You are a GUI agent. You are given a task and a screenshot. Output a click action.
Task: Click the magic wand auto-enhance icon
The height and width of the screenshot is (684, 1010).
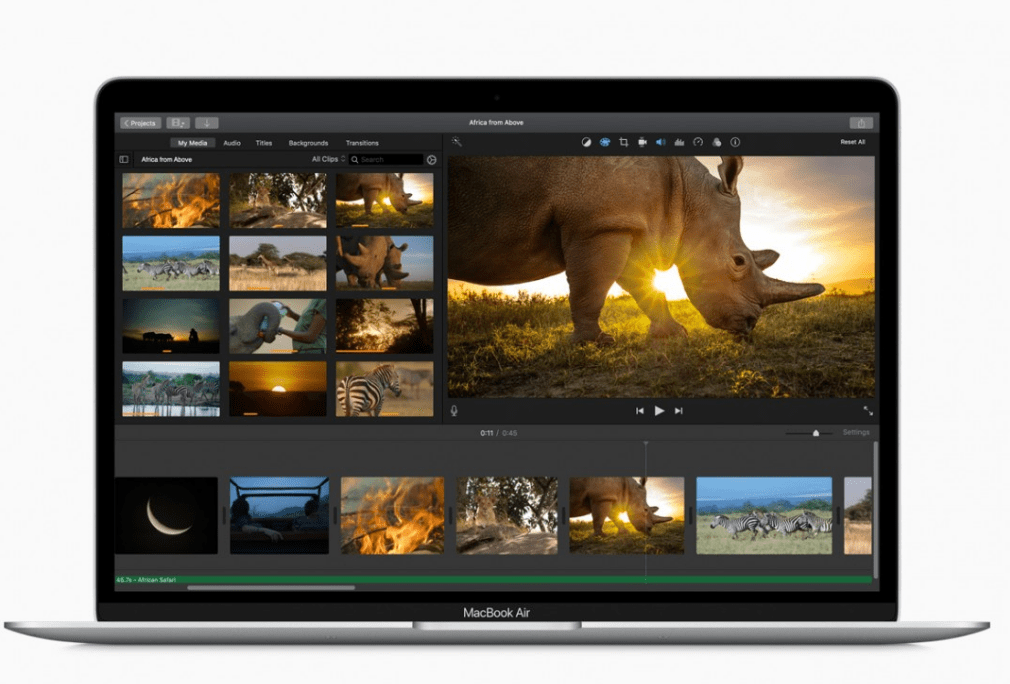point(457,142)
